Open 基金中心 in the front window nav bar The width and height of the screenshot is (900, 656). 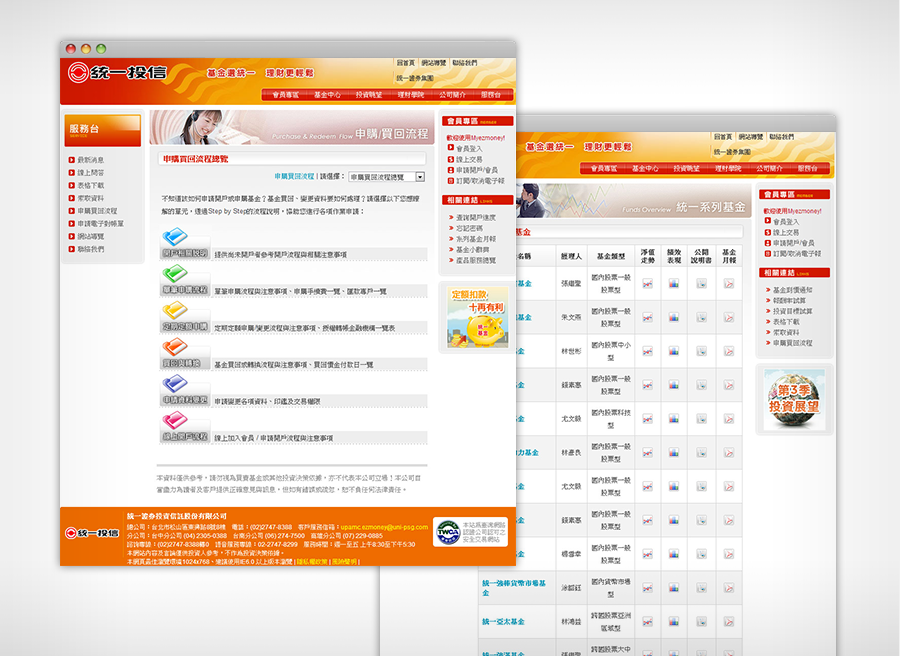[x=327, y=95]
